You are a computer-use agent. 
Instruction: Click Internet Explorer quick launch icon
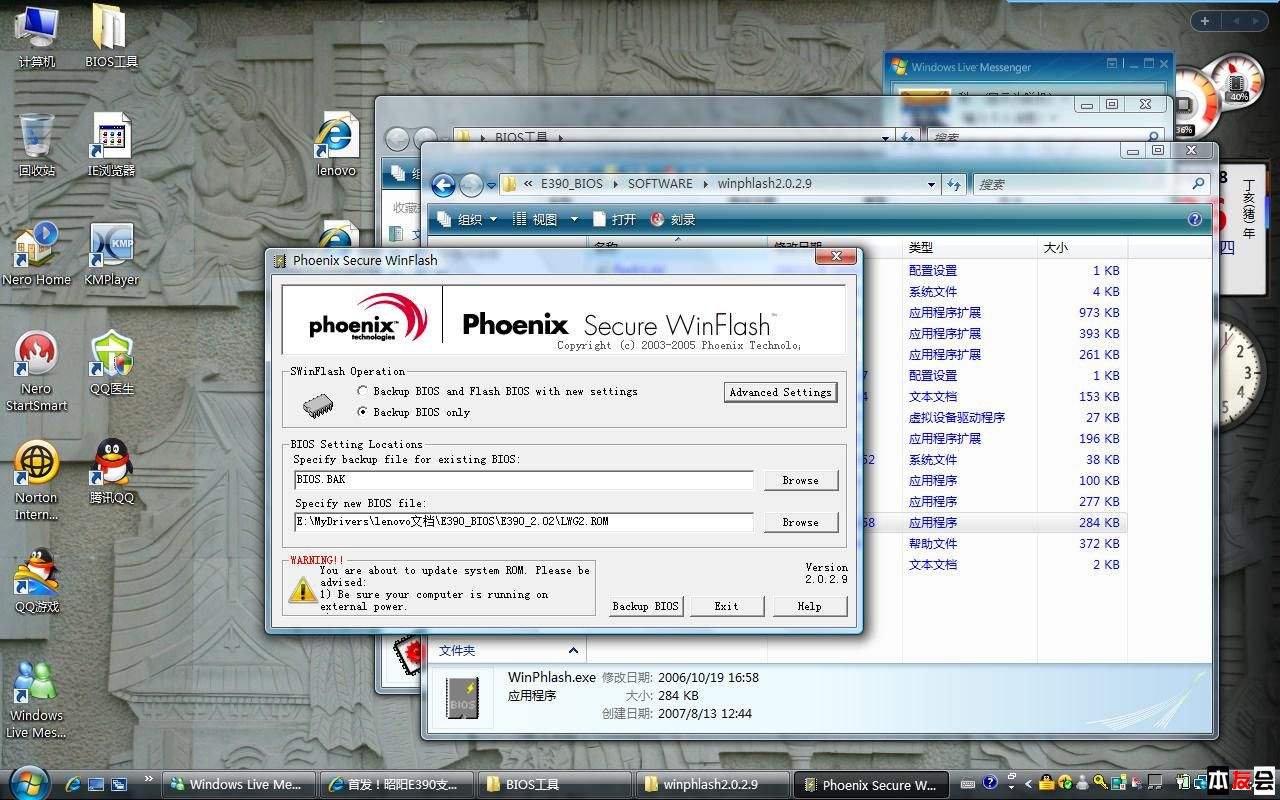tap(73, 784)
